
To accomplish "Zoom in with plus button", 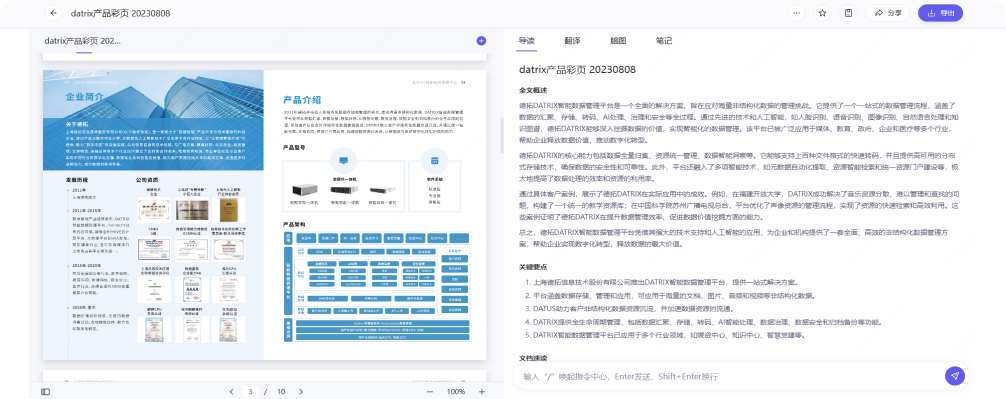I will pyautogui.click(x=482, y=391).
